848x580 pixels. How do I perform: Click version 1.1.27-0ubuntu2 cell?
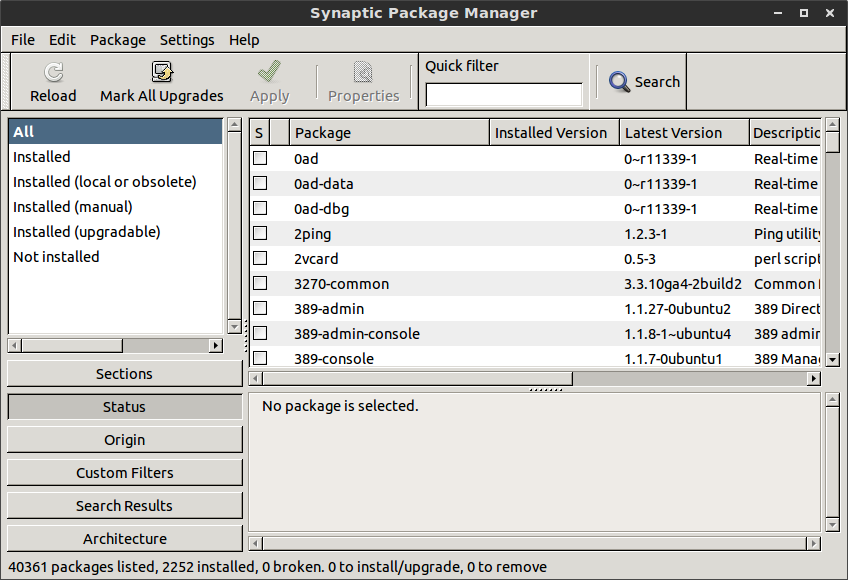pos(677,309)
